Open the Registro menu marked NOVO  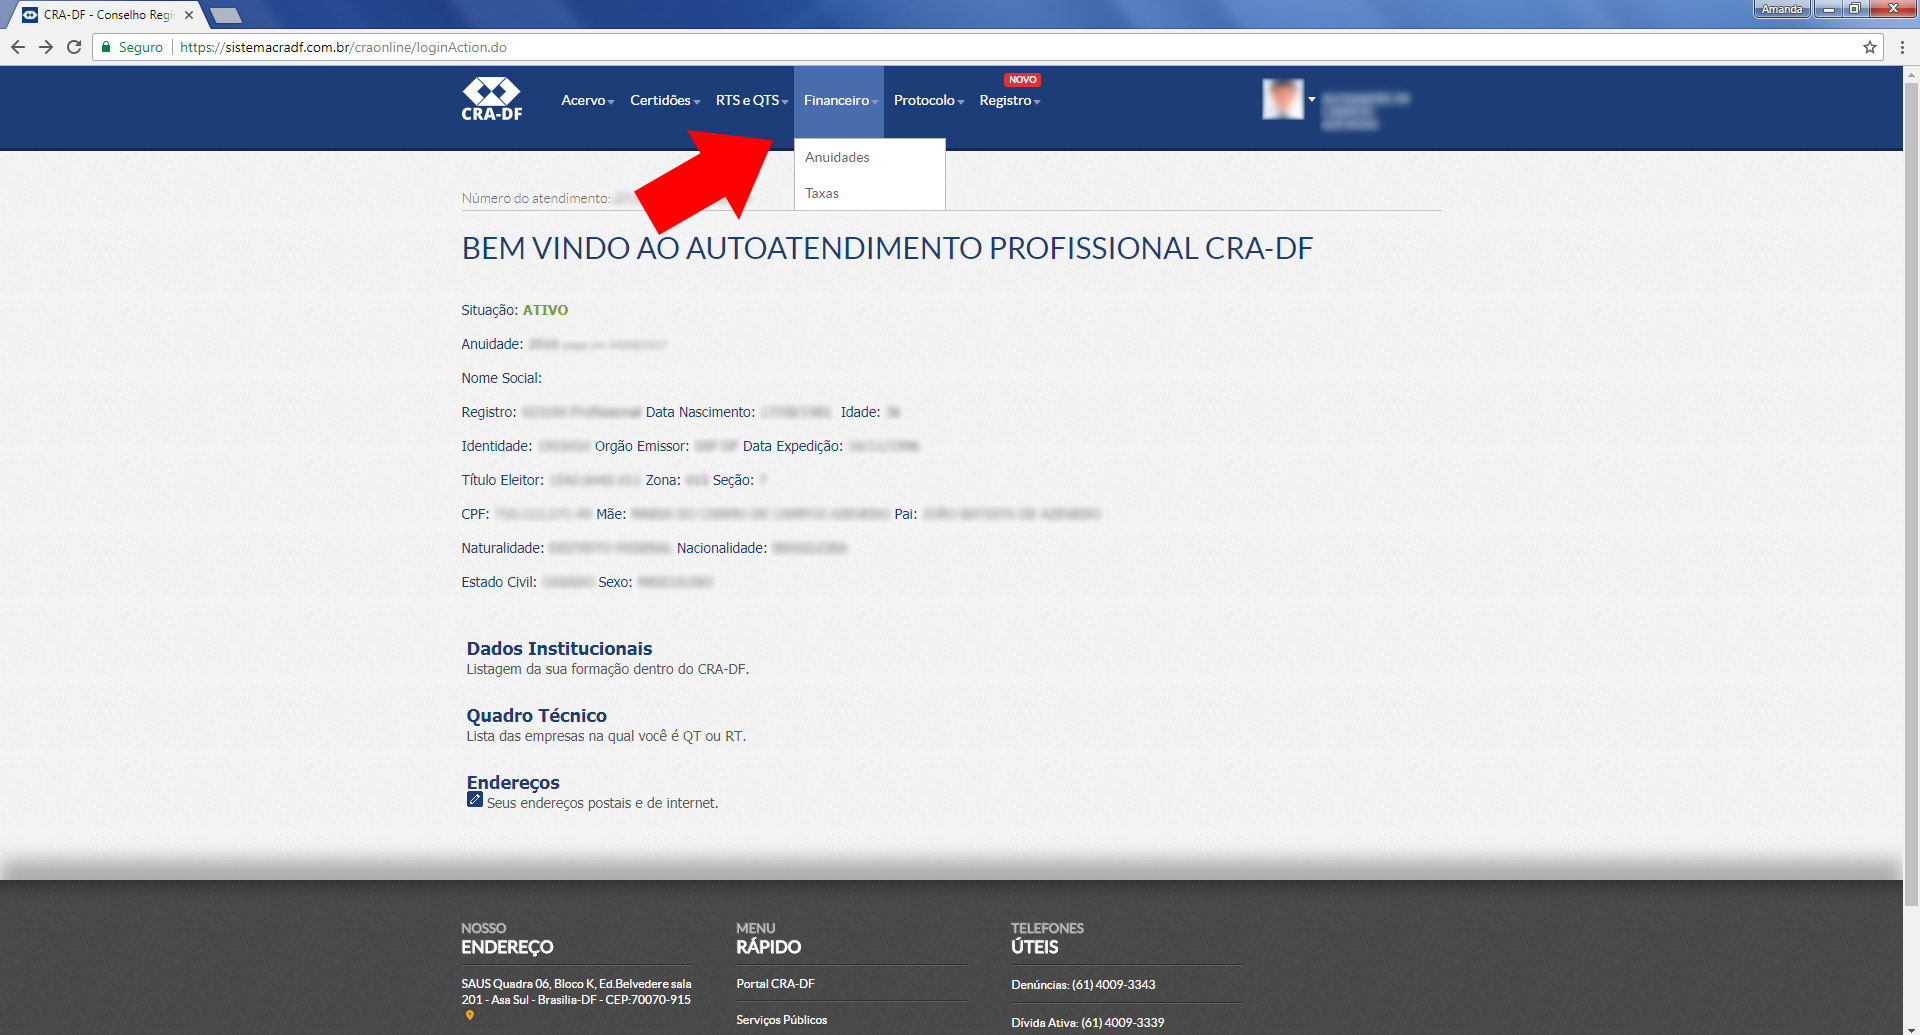click(x=1009, y=101)
